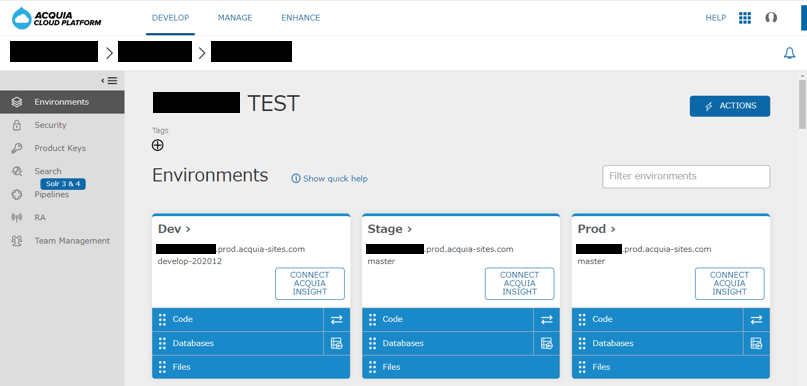807x386 pixels.
Task: Grab the Stage Code drag handle
Action: point(372,320)
